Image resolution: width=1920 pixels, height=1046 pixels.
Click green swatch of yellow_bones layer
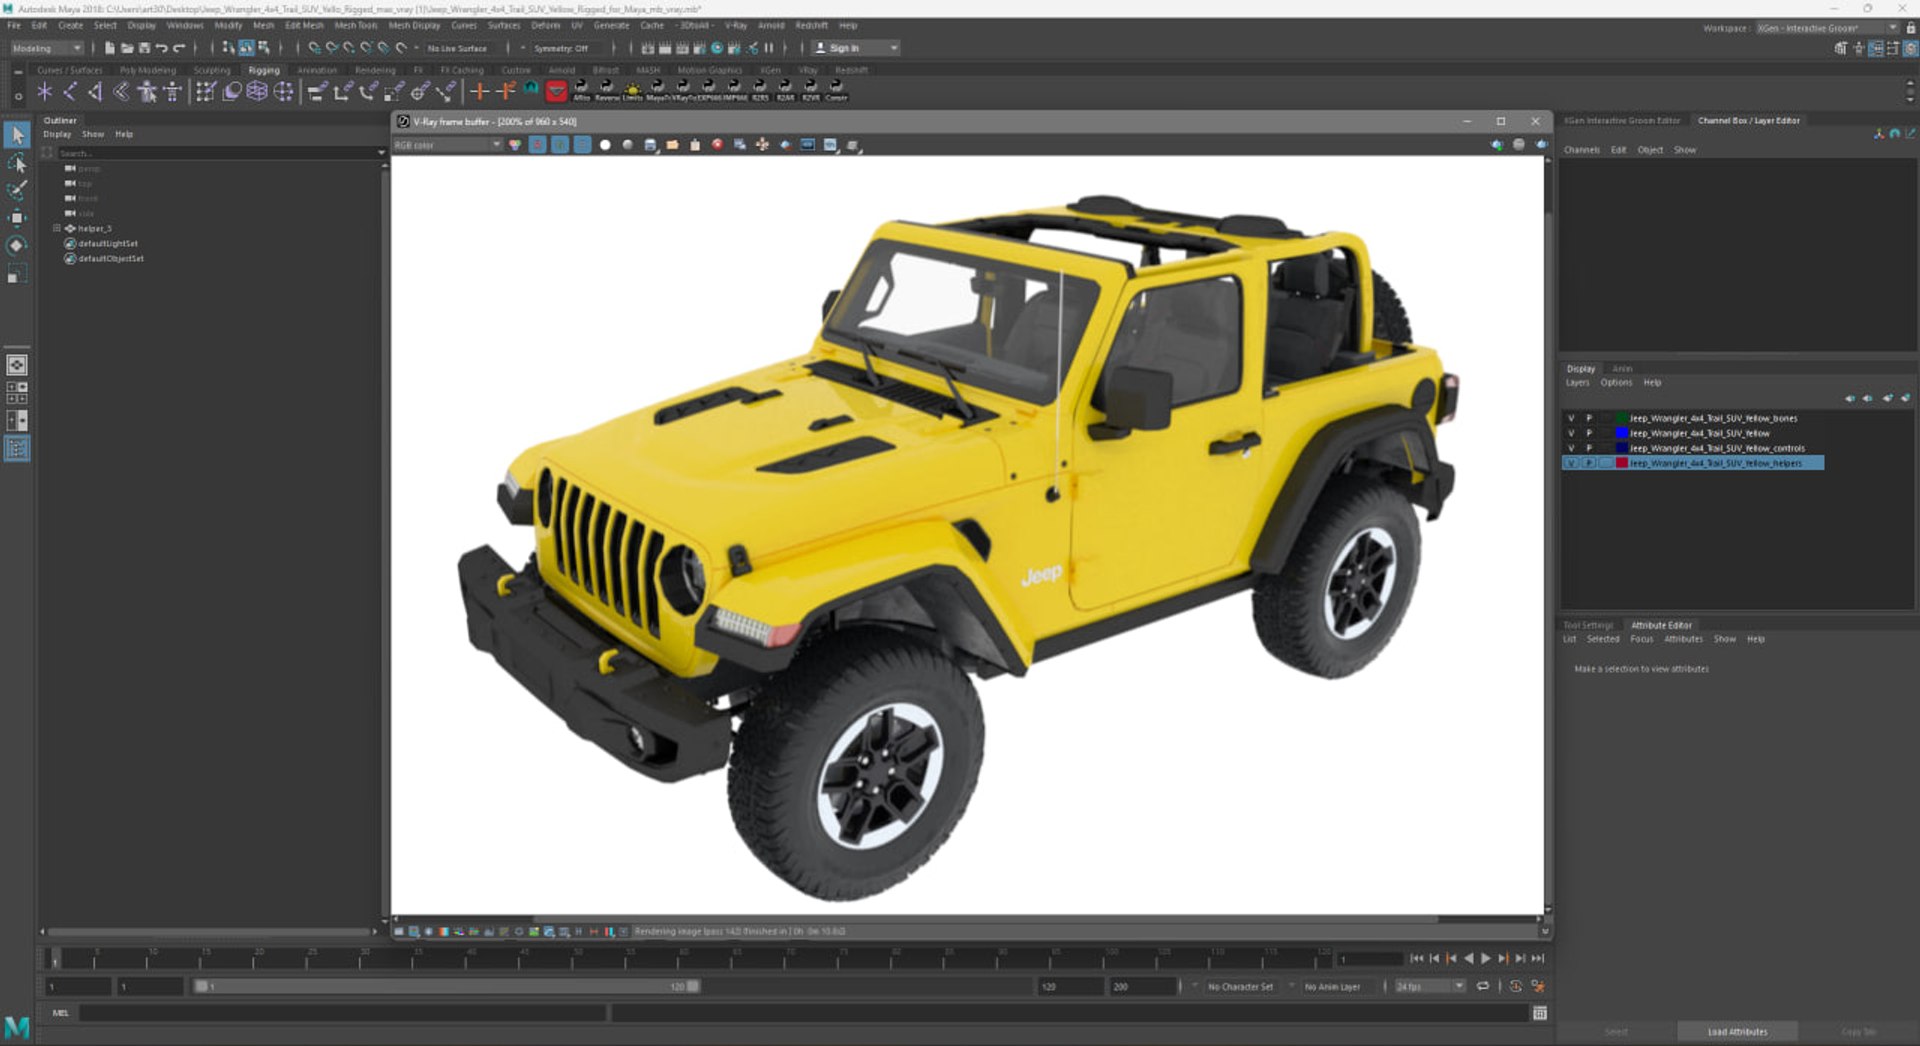pos(1622,418)
